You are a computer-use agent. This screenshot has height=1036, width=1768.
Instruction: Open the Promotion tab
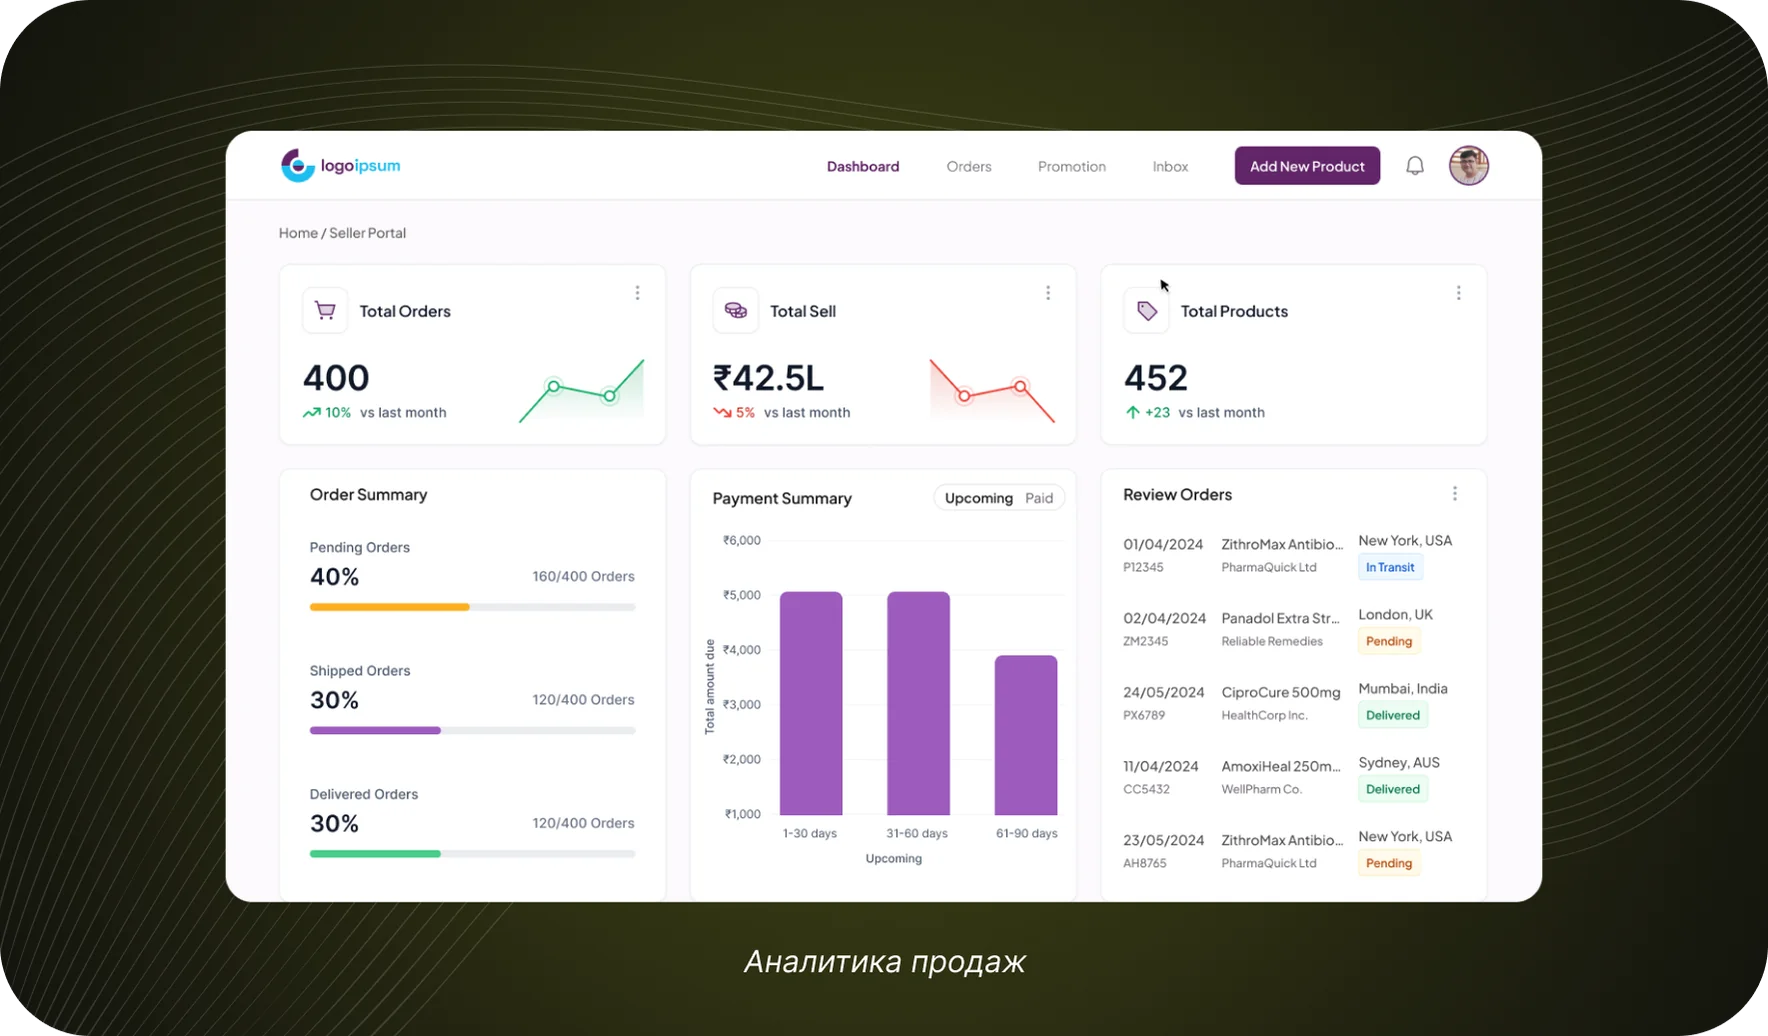[x=1072, y=167]
